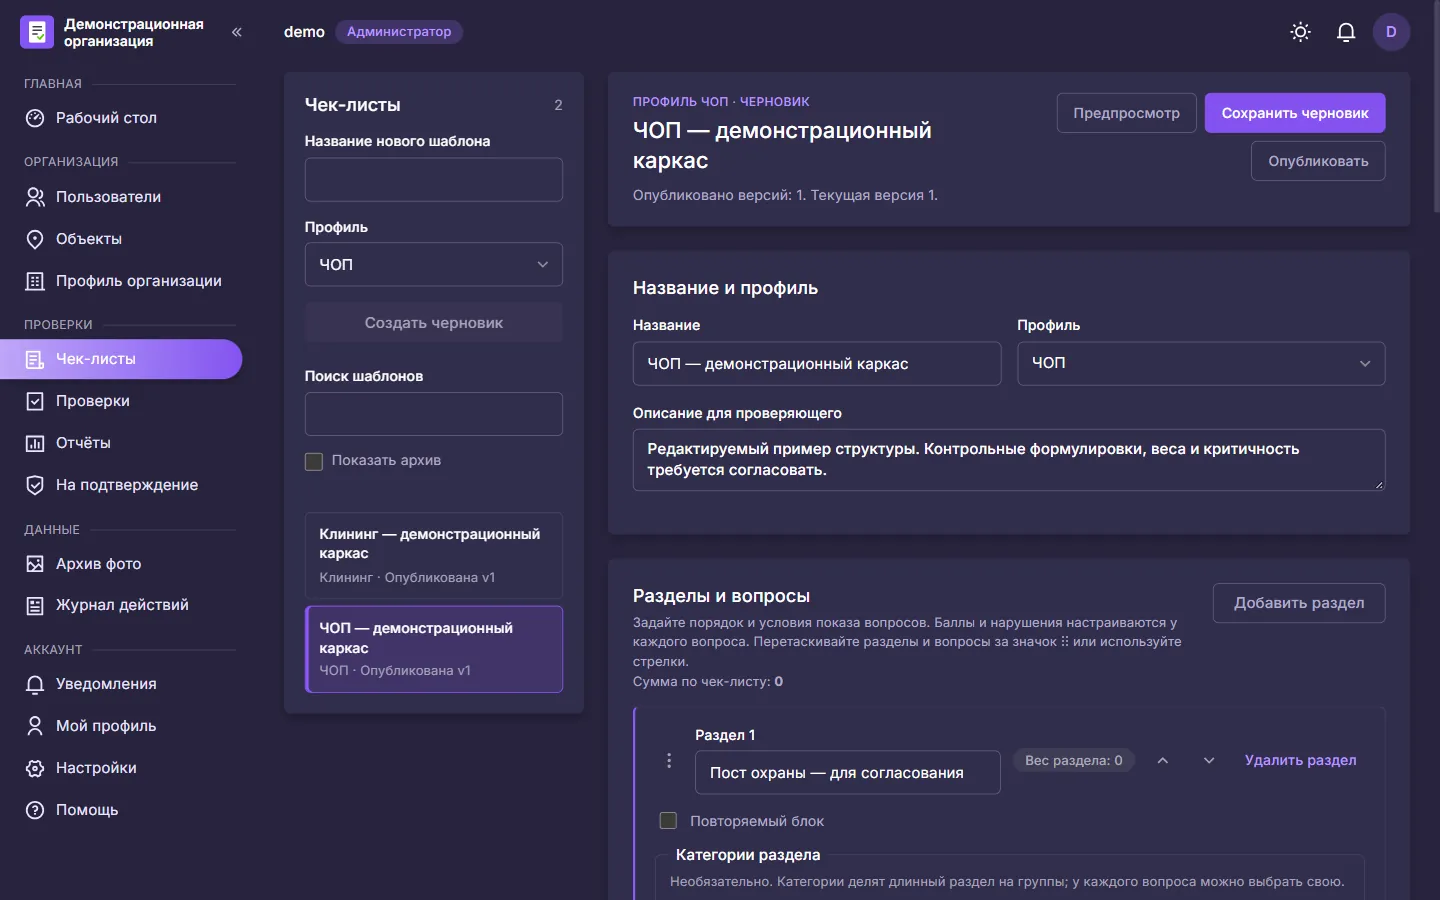Click the Помощь question mark icon
The width and height of the screenshot is (1440, 900).
35,810
